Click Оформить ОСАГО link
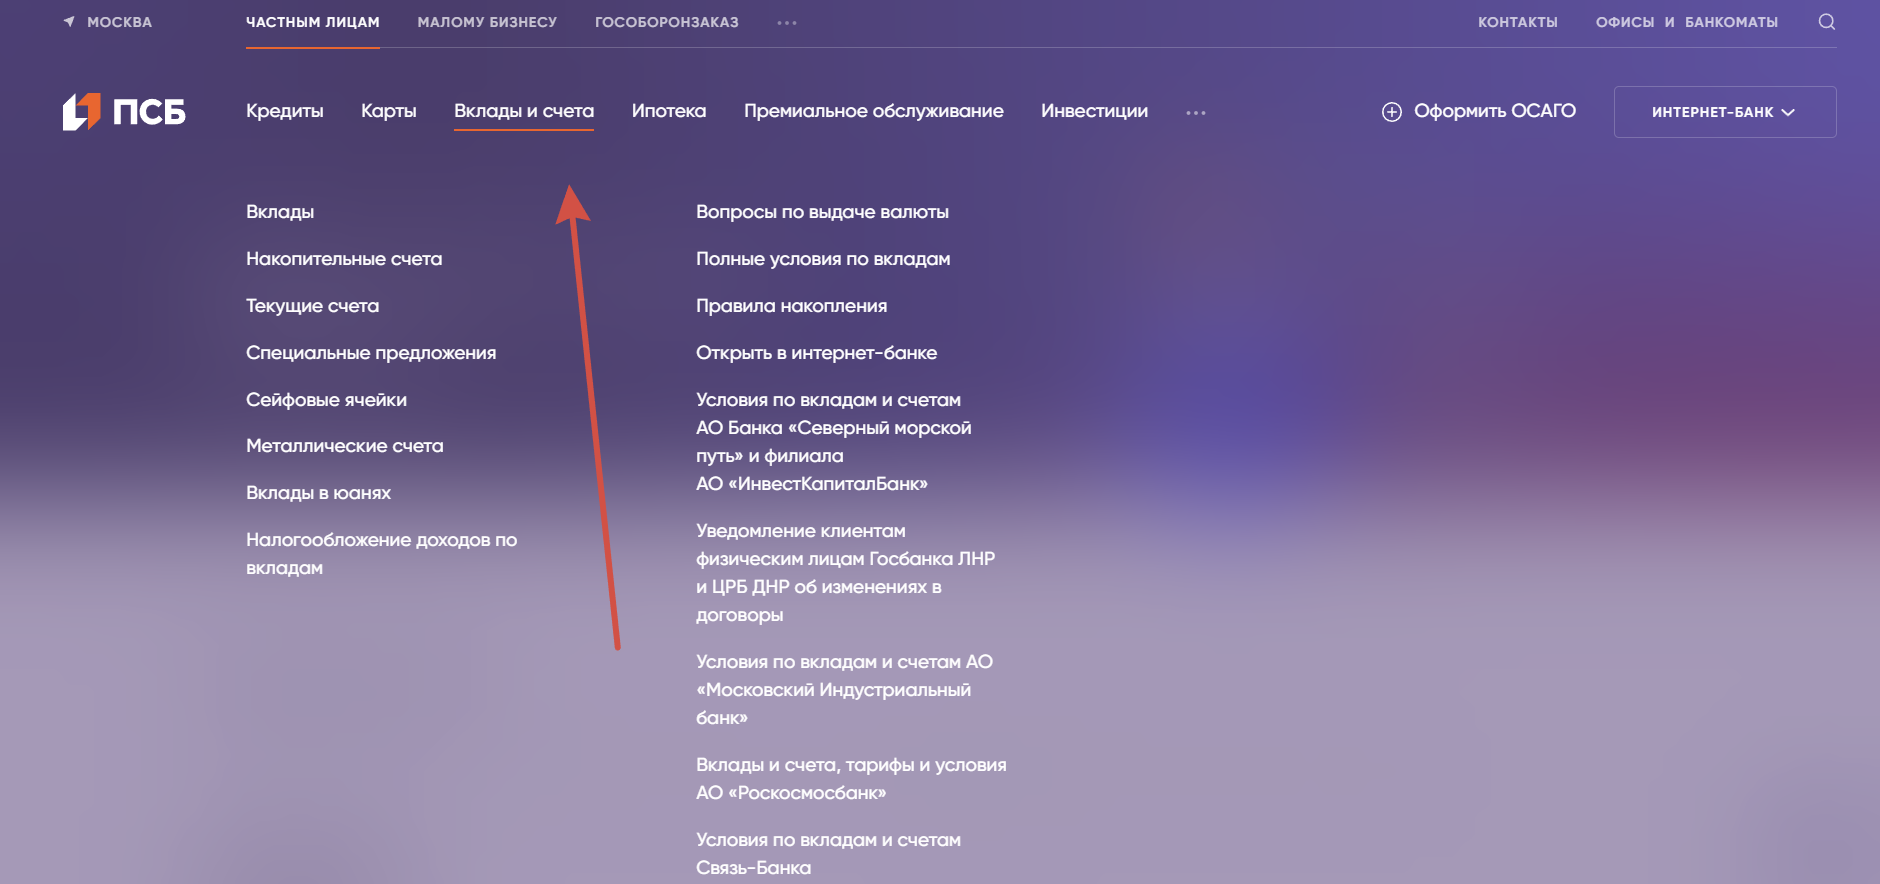This screenshot has height=884, width=1880. [x=1495, y=111]
